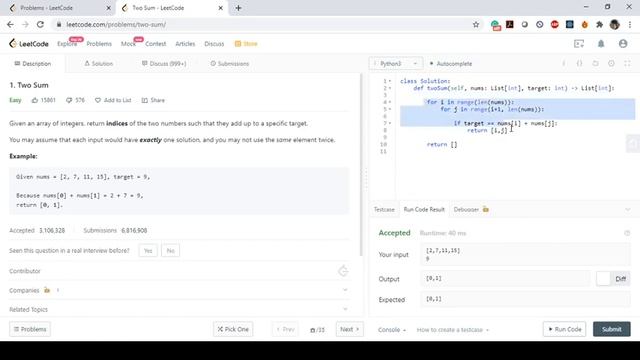The image size is (640, 360).
Task: Switch to the Solution tab
Action: (x=98, y=64)
